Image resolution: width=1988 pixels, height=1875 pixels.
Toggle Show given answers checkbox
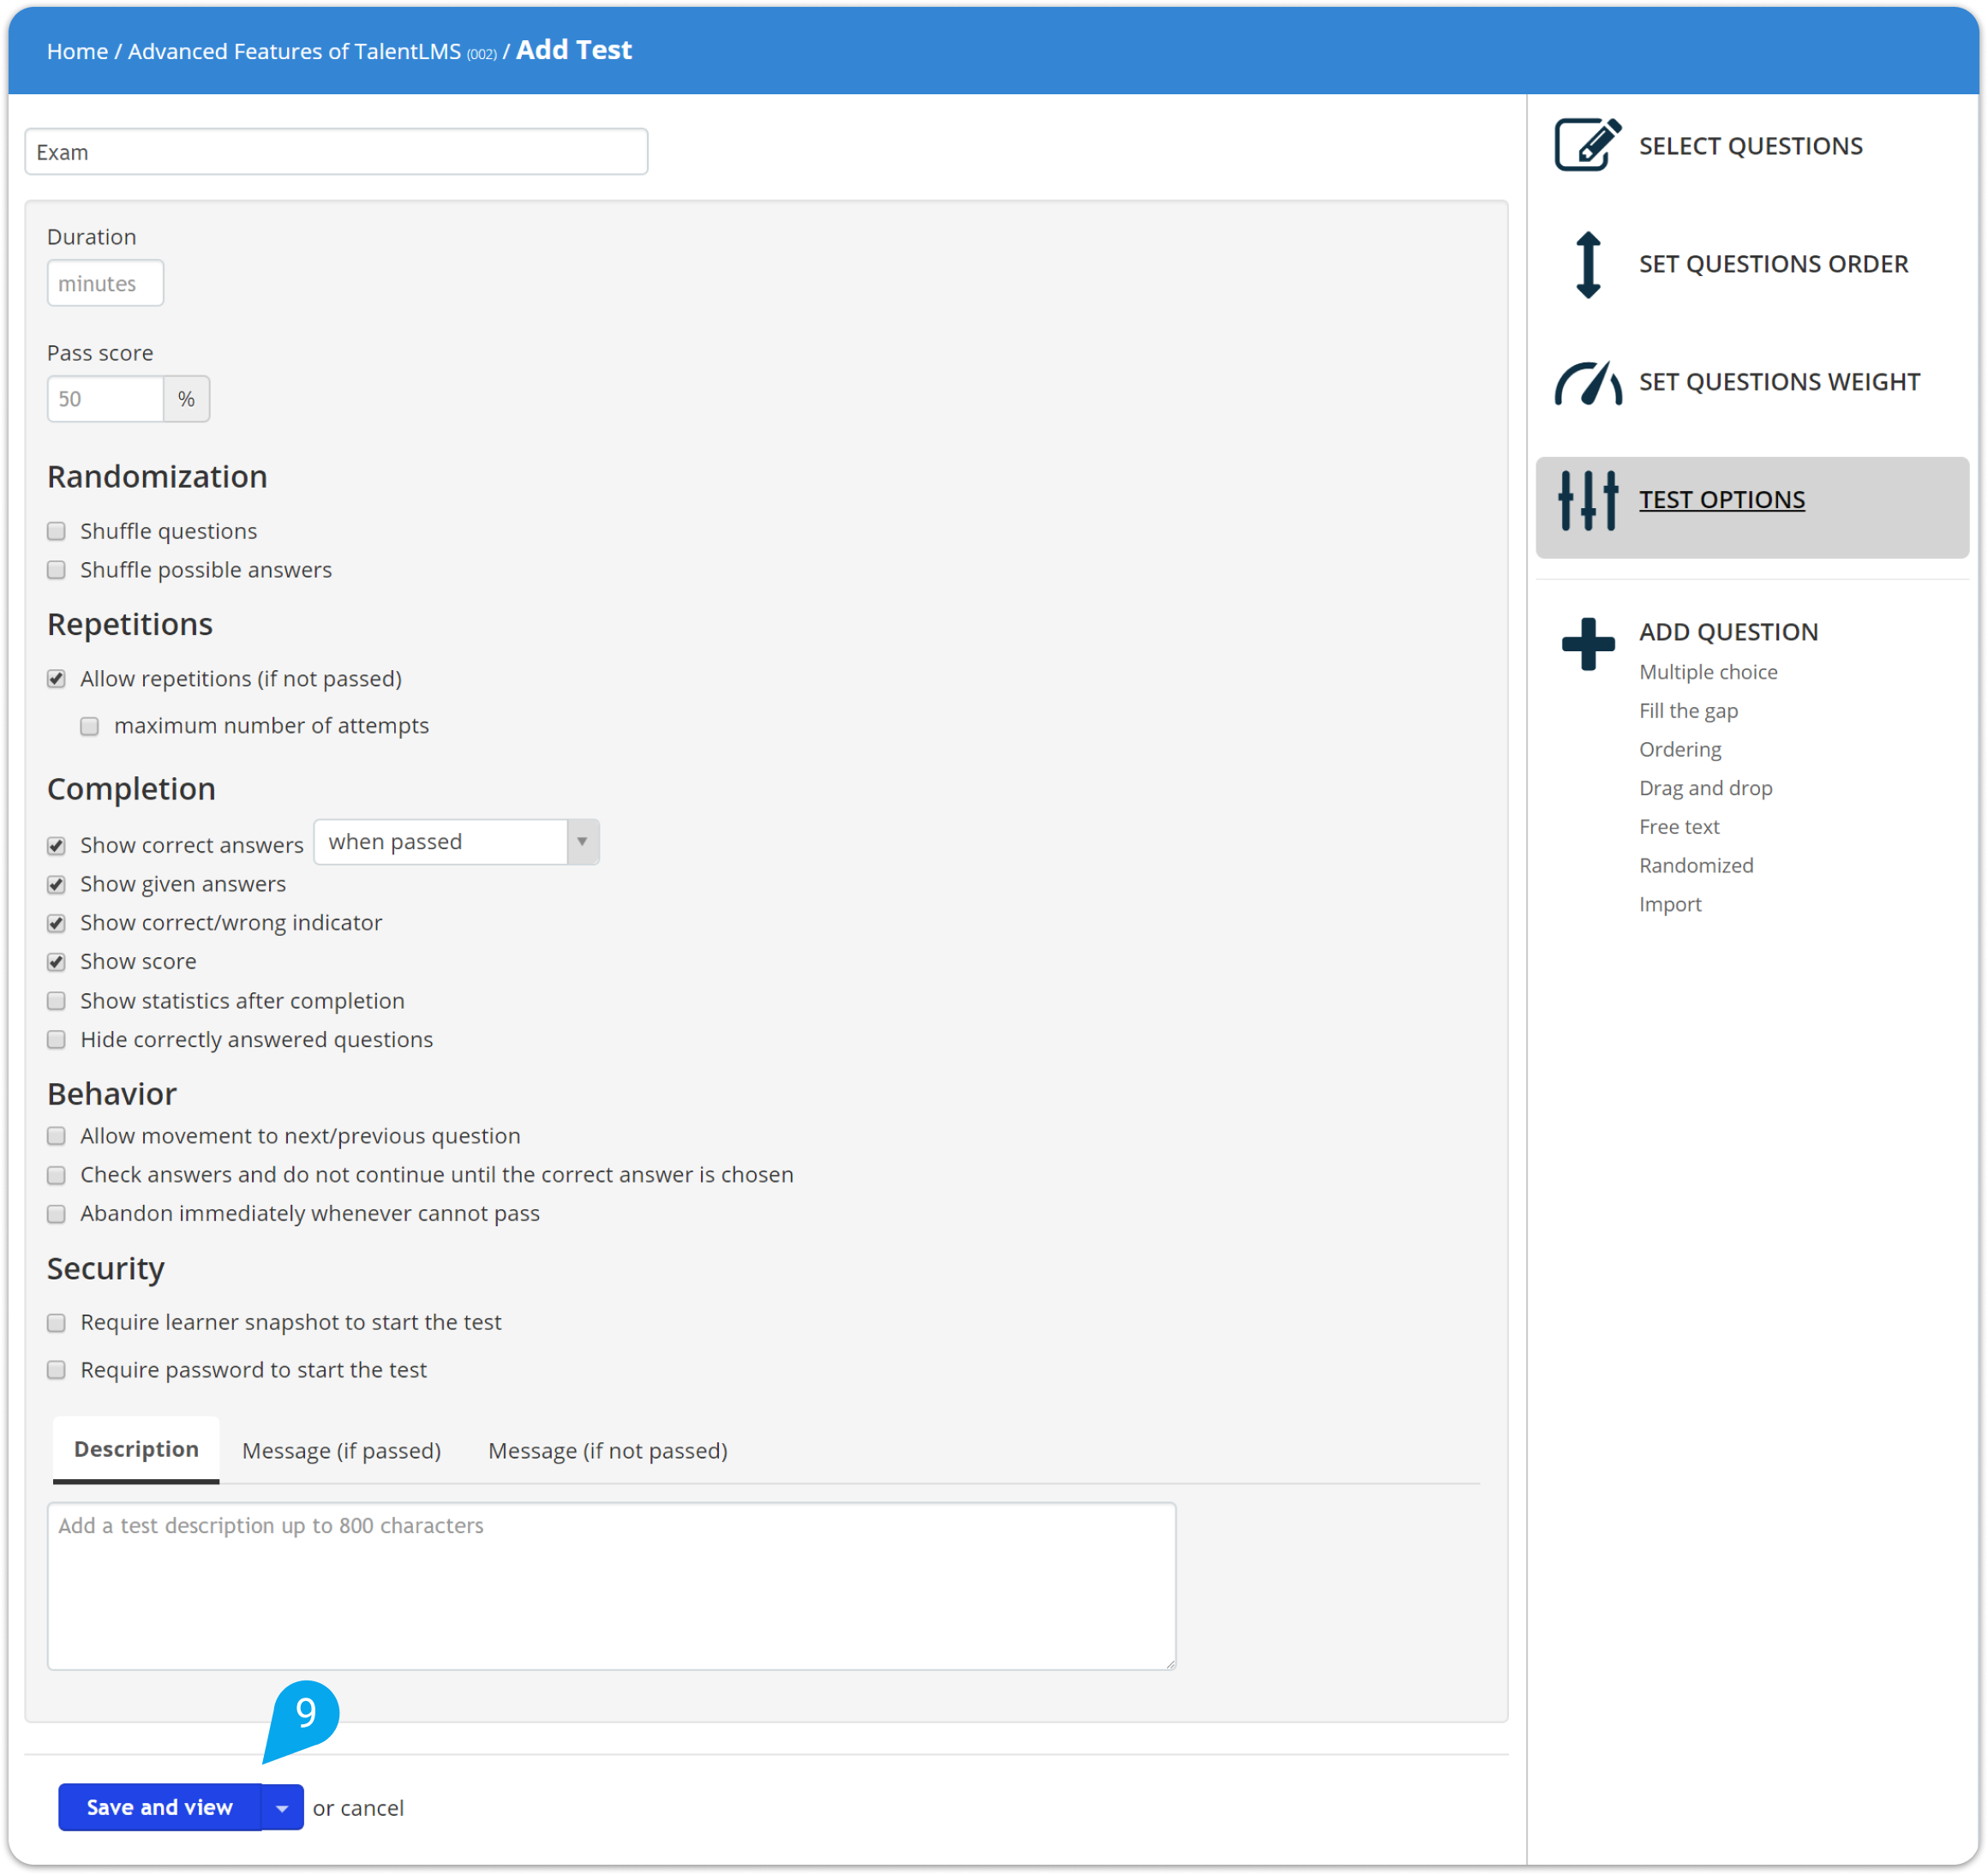click(x=57, y=885)
